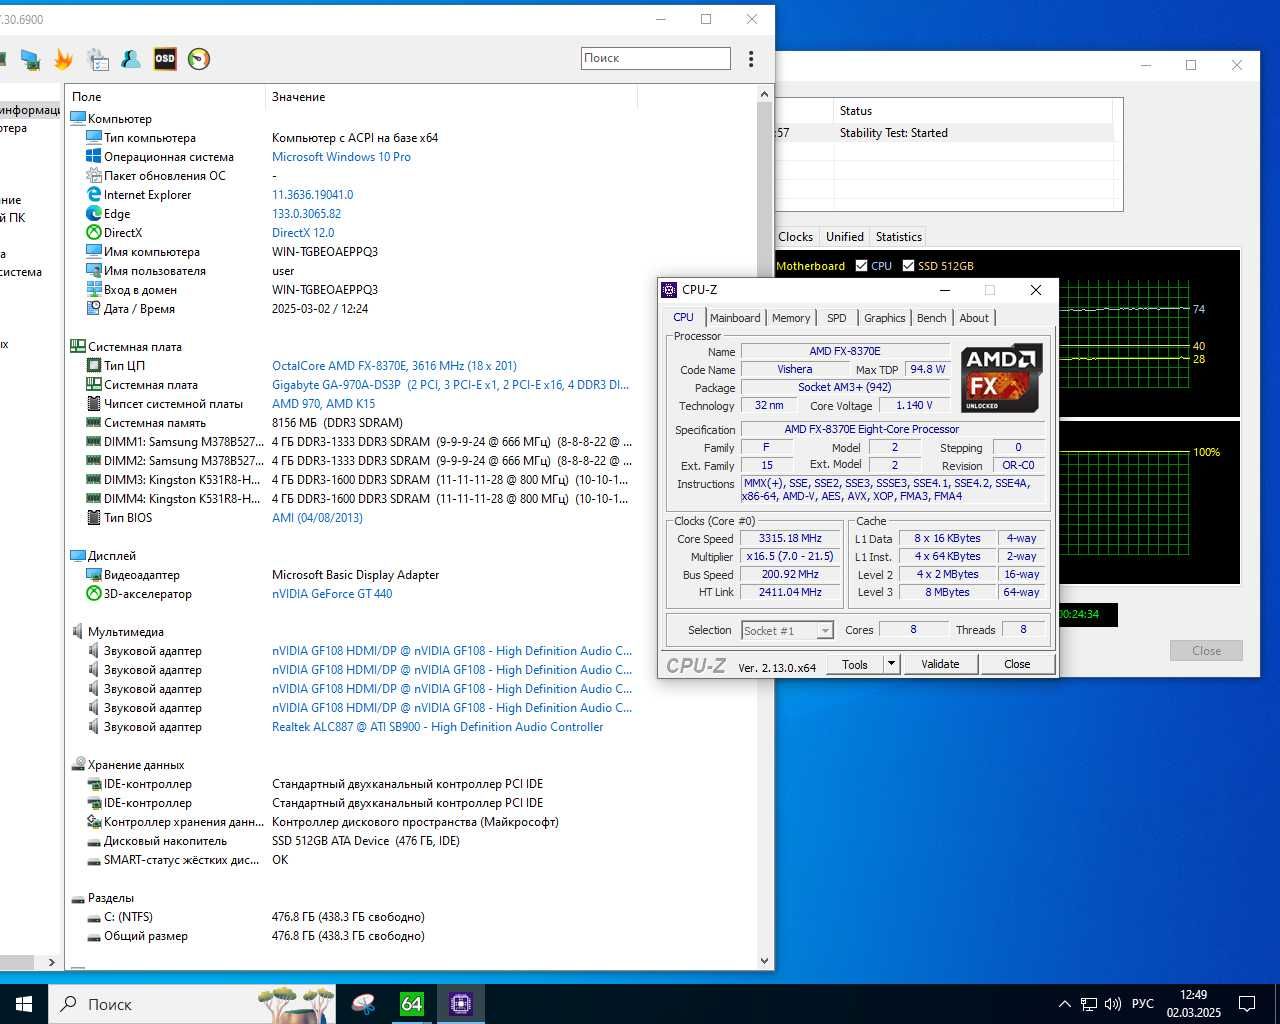Click the Значение column header
The width and height of the screenshot is (1280, 1024).
click(x=451, y=97)
